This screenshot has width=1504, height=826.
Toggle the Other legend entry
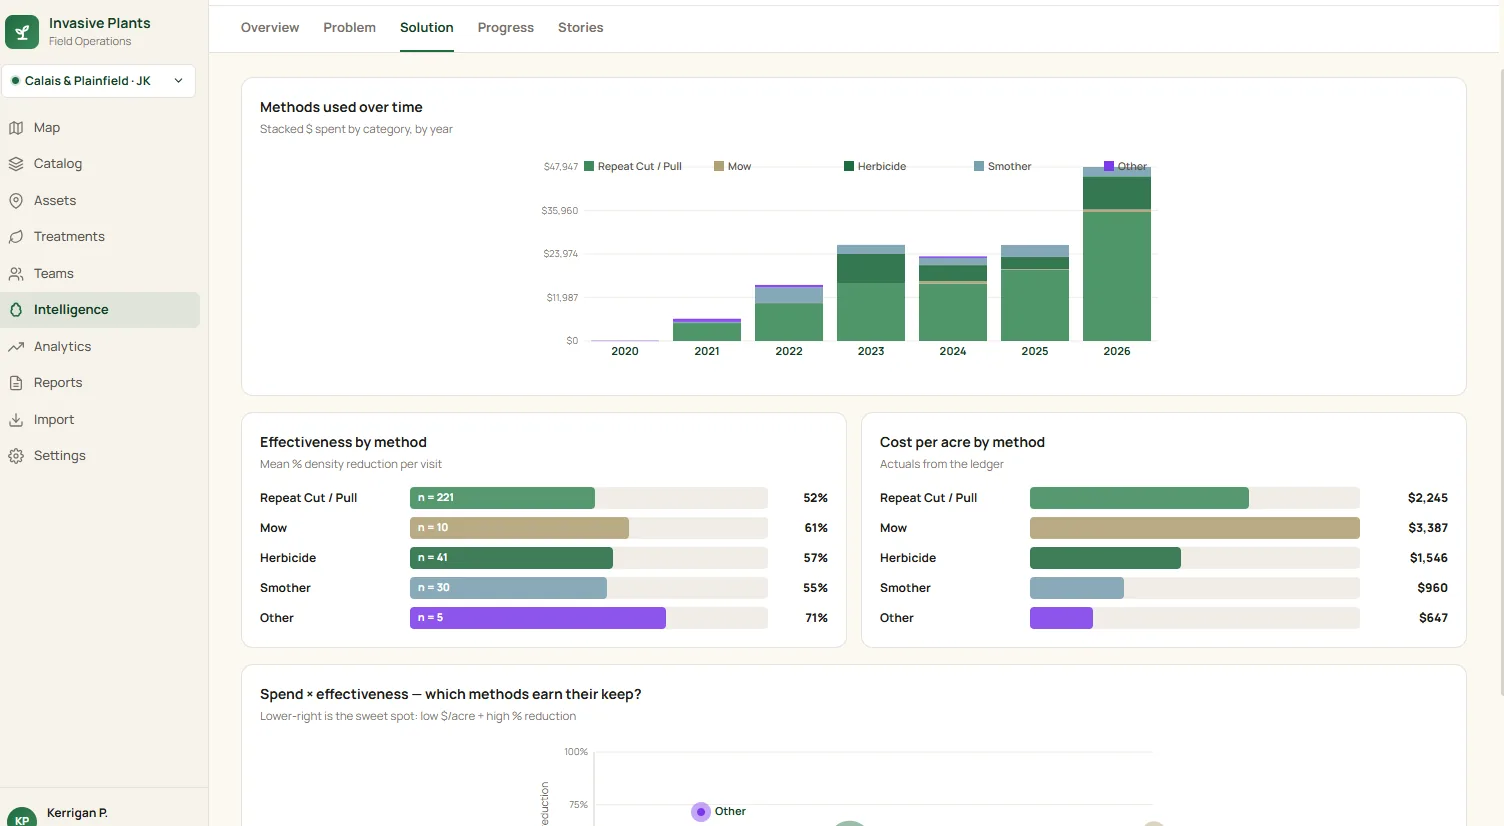(x=1126, y=167)
